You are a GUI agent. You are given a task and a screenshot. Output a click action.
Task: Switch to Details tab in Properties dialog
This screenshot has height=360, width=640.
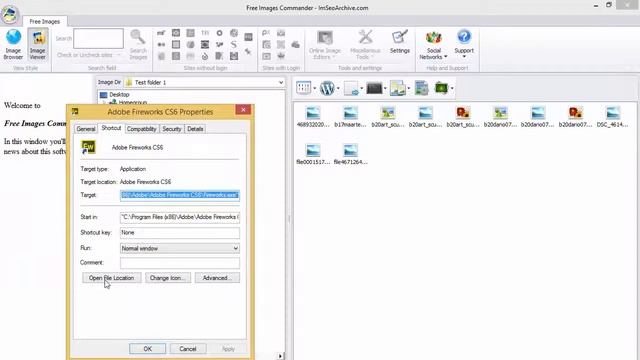pyautogui.click(x=195, y=129)
